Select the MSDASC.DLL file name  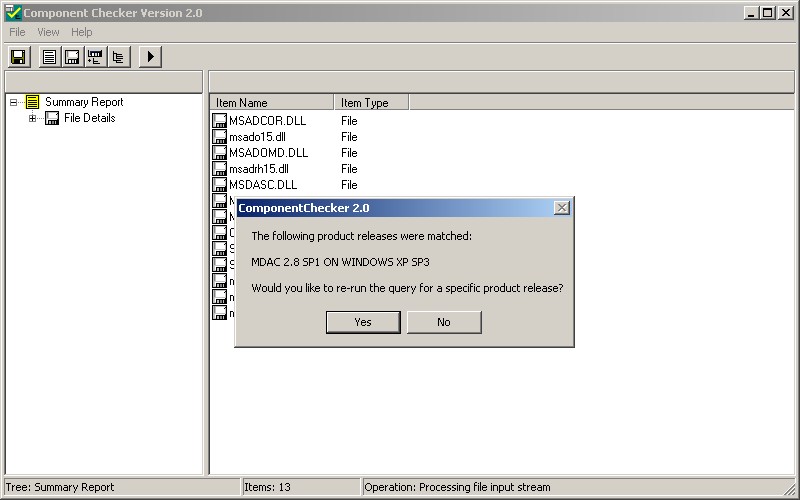pos(263,185)
